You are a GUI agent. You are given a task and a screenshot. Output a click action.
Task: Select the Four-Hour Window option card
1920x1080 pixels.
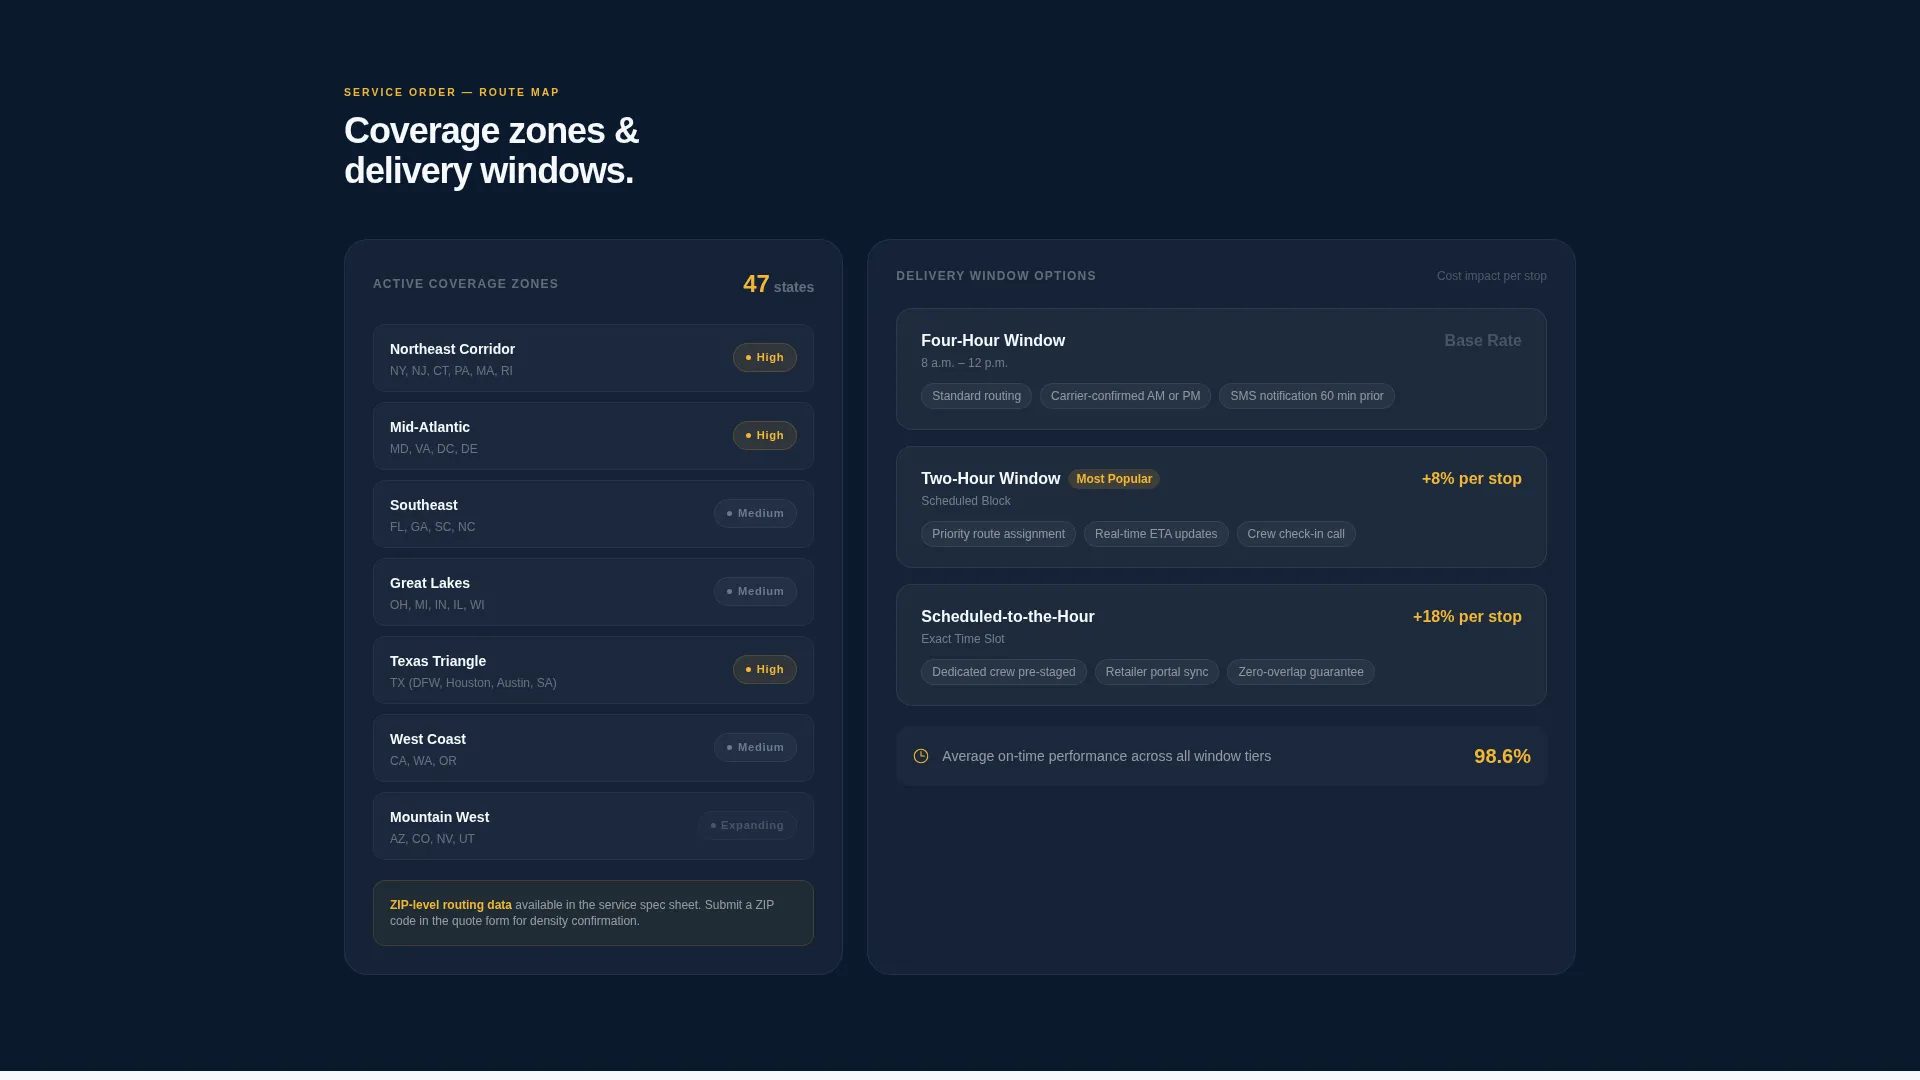1221,369
